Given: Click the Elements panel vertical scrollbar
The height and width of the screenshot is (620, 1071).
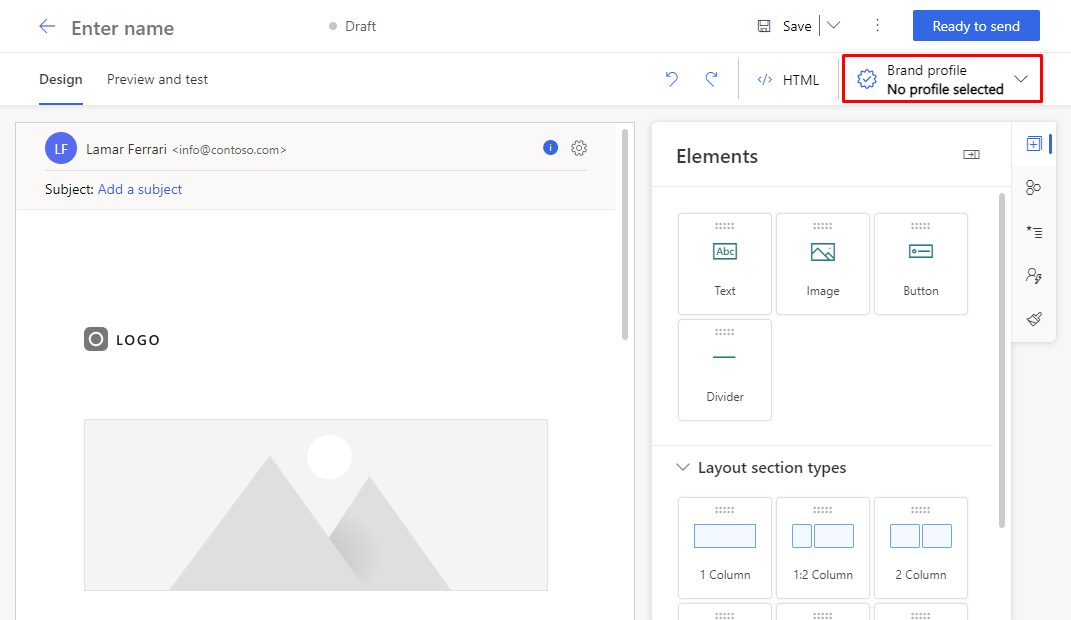Looking at the screenshot, I should 1002,361.
